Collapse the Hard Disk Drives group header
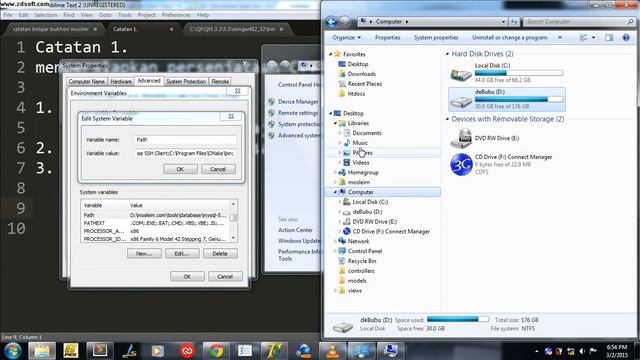 pos(447,54)
